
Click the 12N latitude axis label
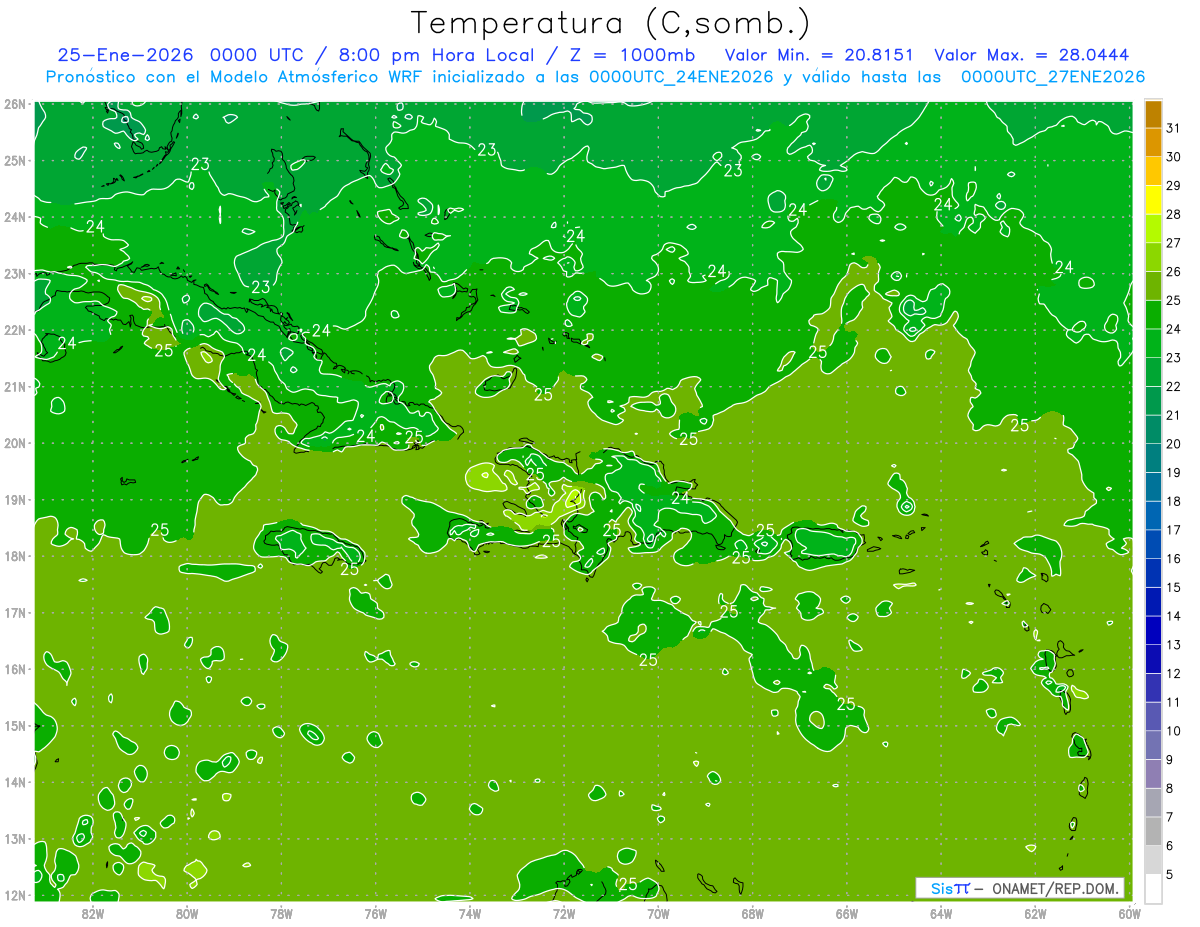coord(15,895)
